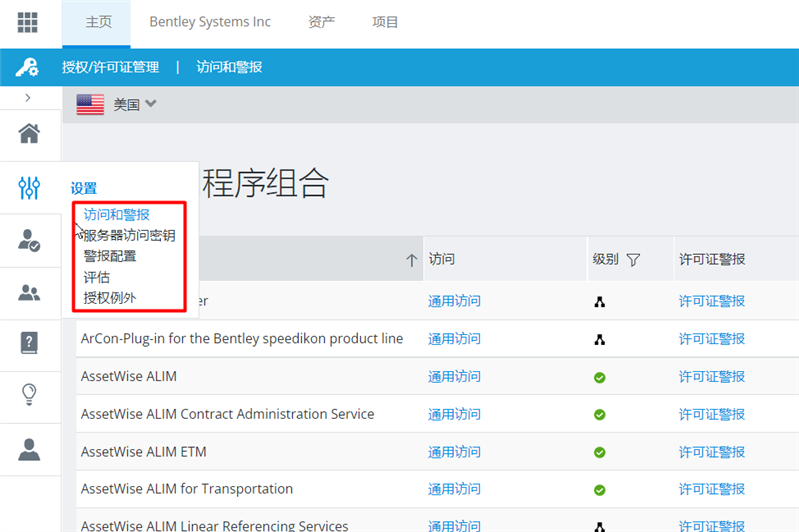
Task: Expand the sidebar with chevron arrow
Action: [28, 97]
